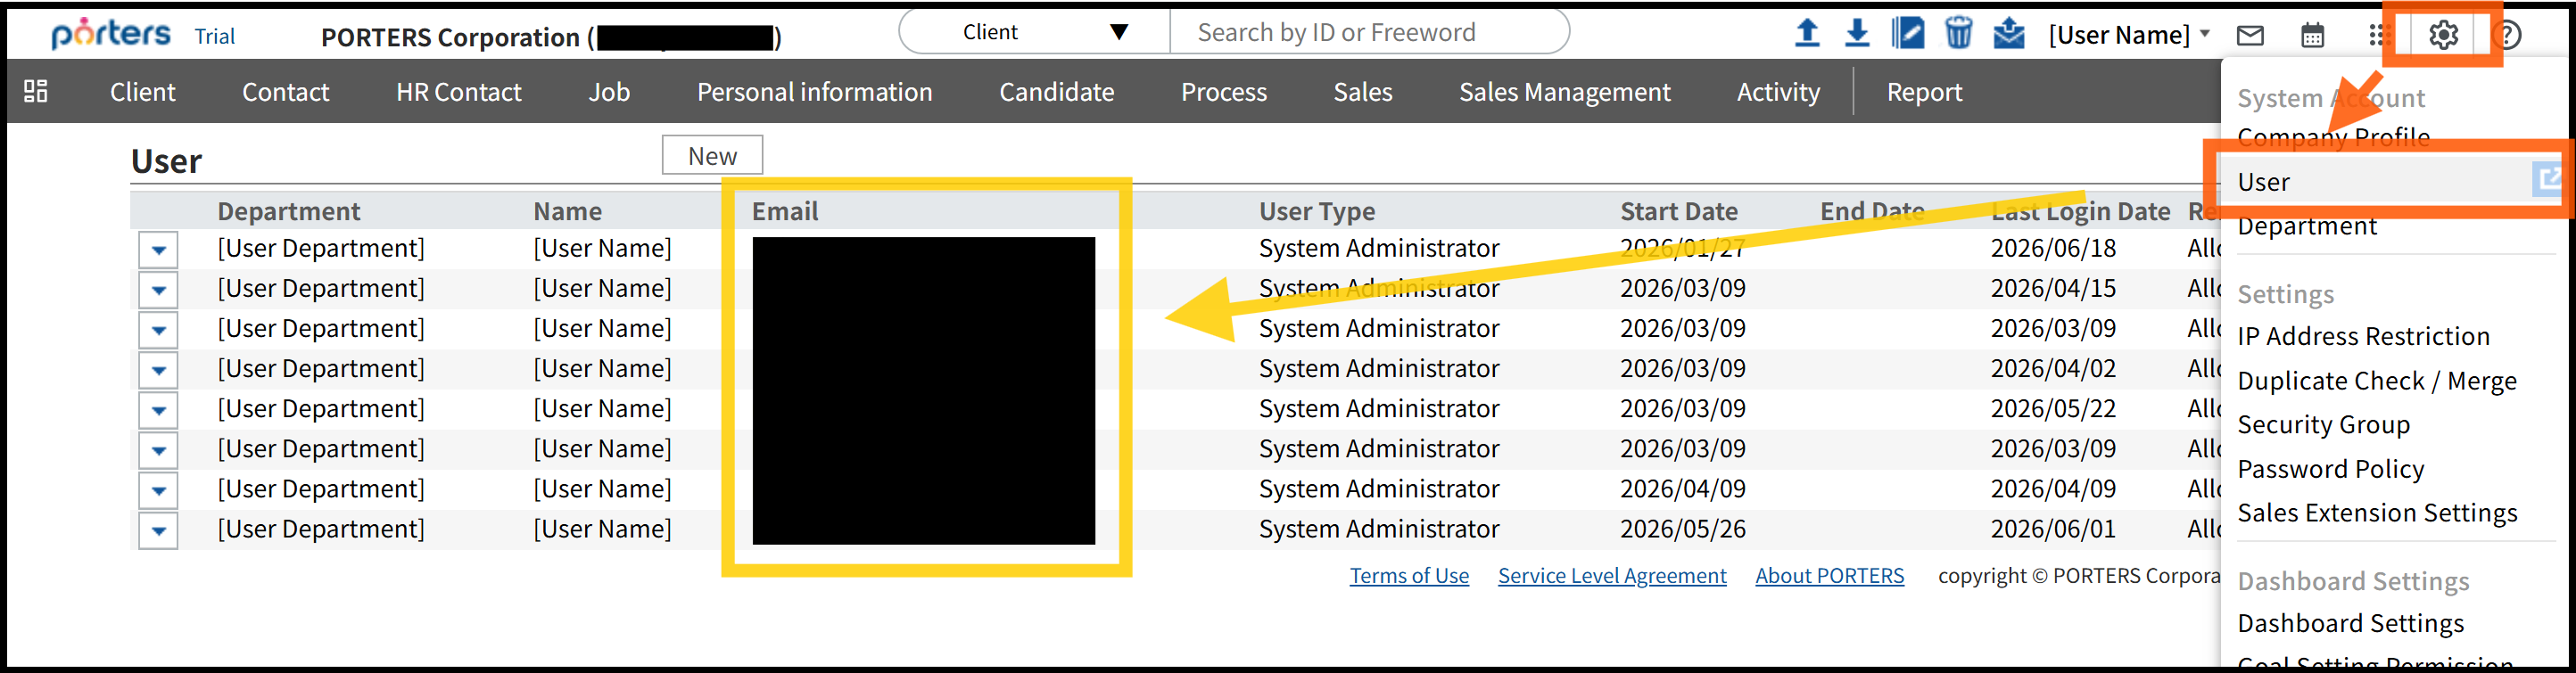2576x673 pixels.
Task: Open the Terms of Use link
Action: pos(1409,576)
